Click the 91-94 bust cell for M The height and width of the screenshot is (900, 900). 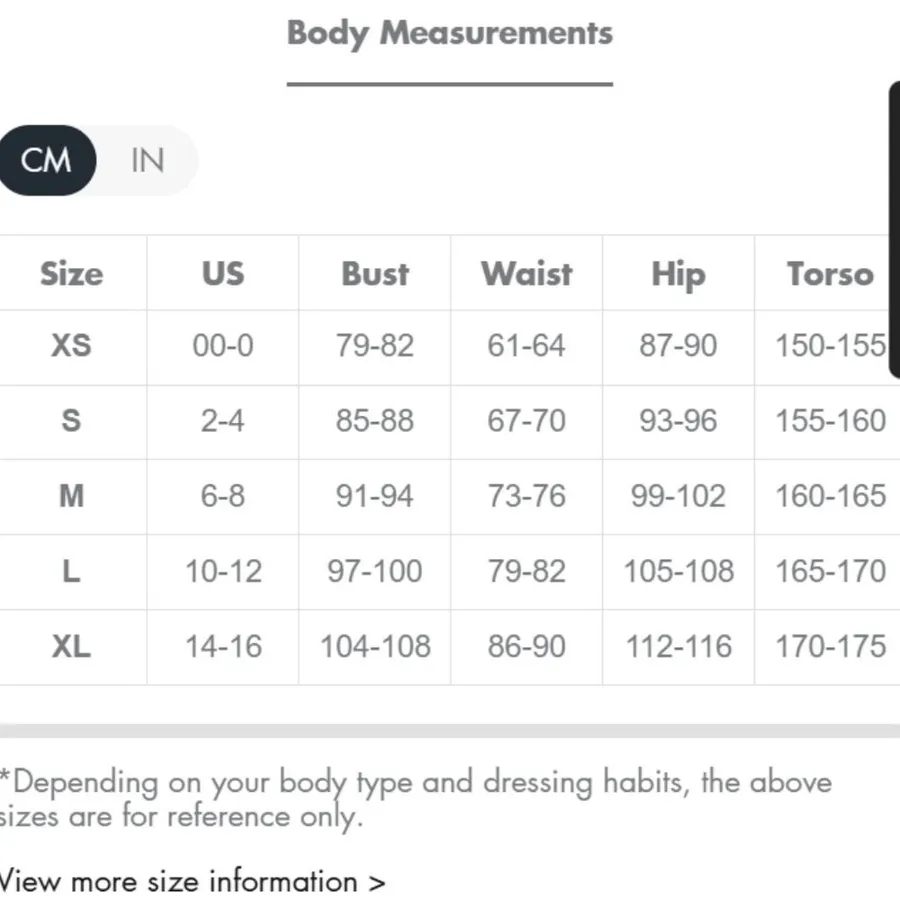point(375,496)
